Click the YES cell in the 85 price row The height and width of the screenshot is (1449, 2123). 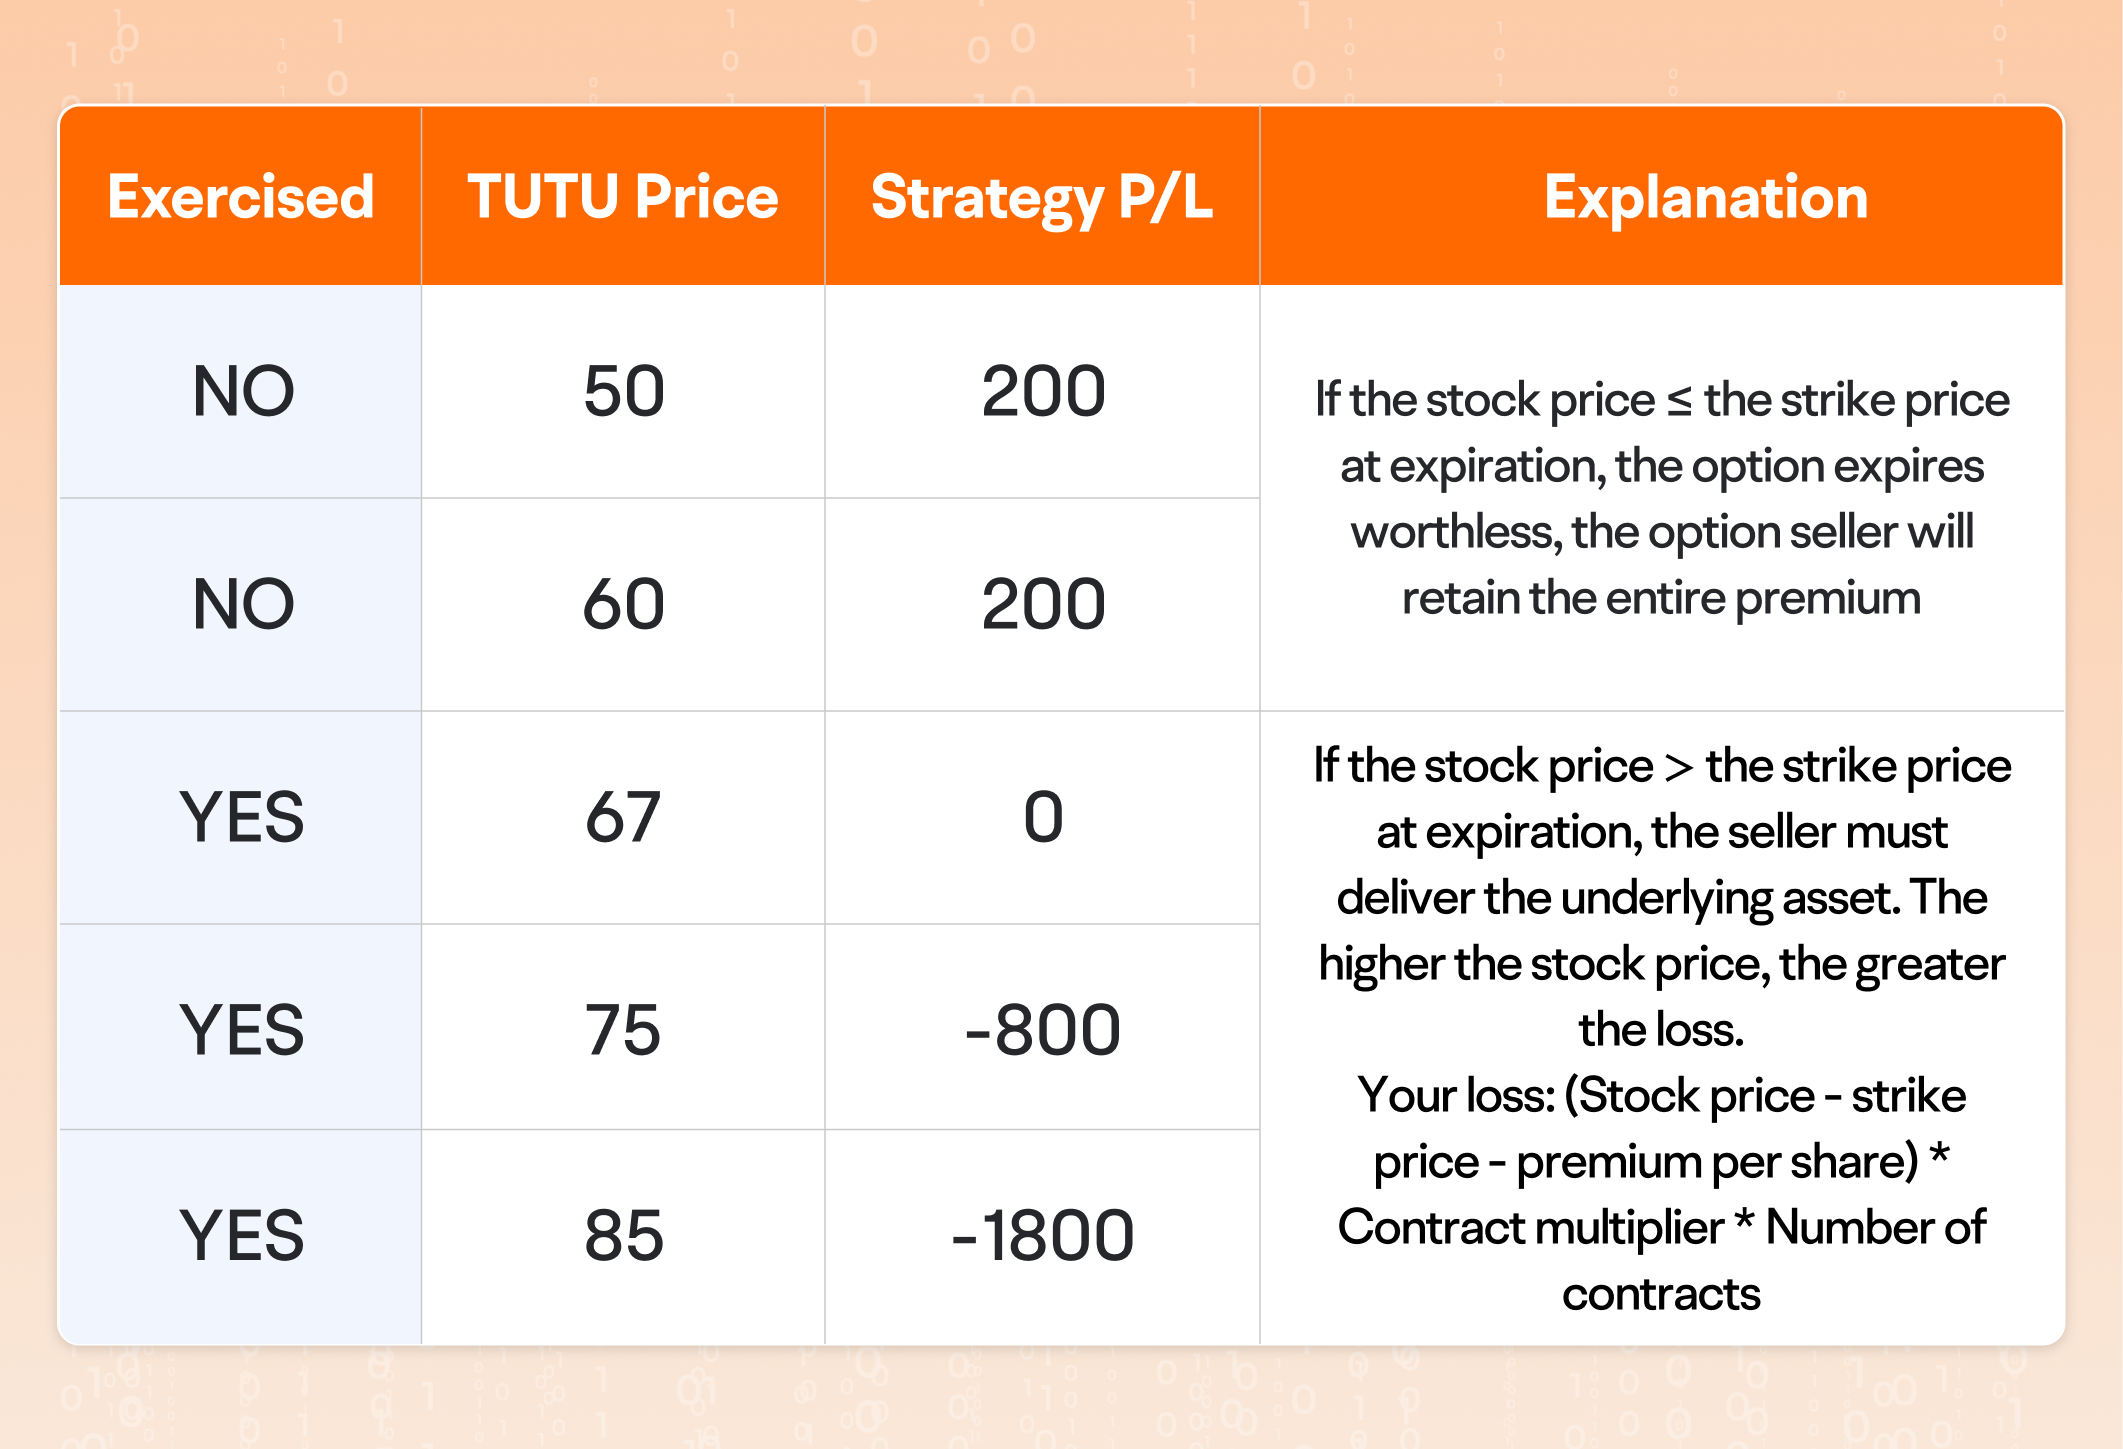pyautogui.click(x=241, y=1236)
